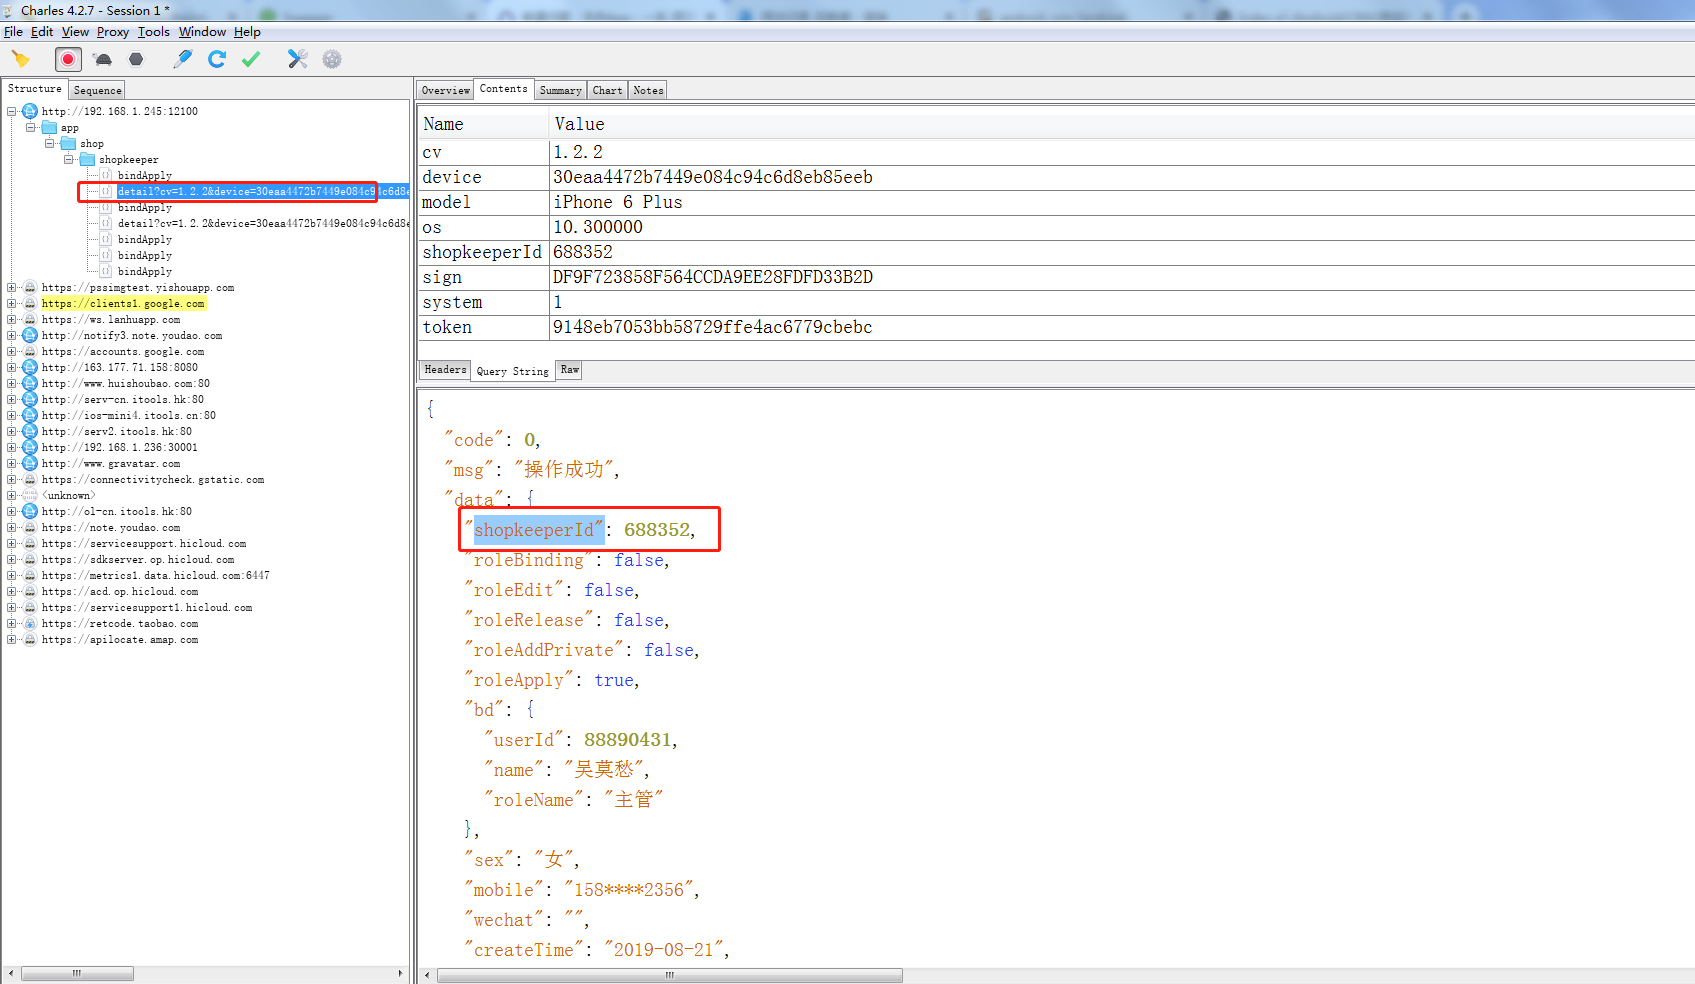The height and width of the screenshot is (984, 1695).
Task: Click the shop folder icon
Action: (x=68, y=144)
